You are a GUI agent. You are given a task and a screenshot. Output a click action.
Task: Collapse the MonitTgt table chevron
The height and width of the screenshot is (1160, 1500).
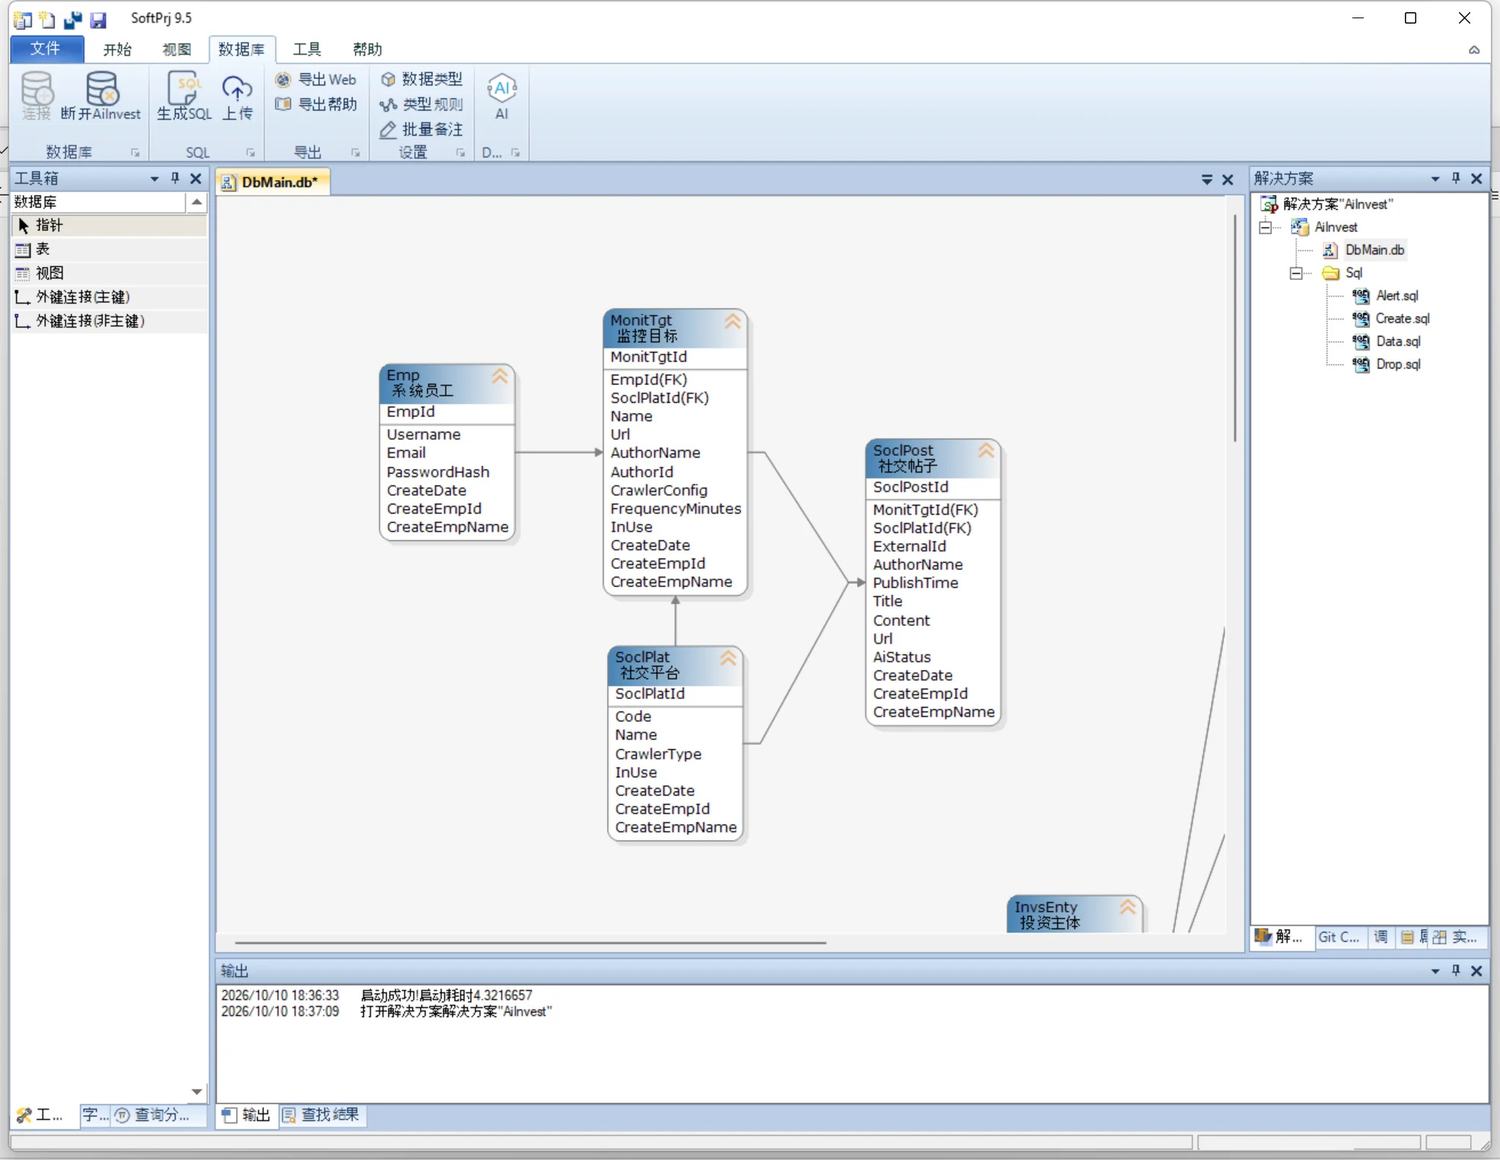point(733,322)
